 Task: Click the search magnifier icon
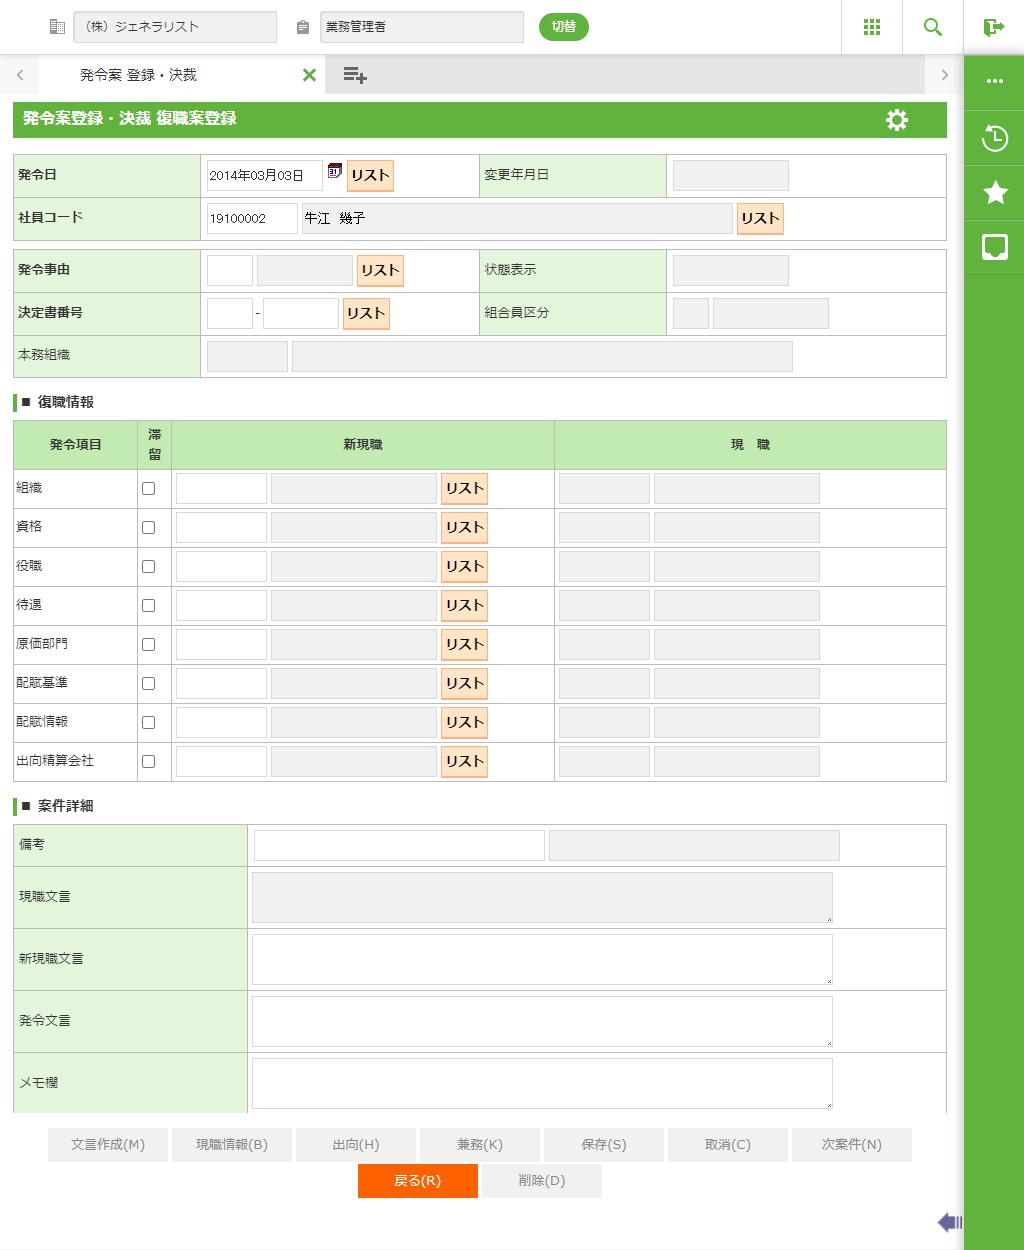point(932,27)
